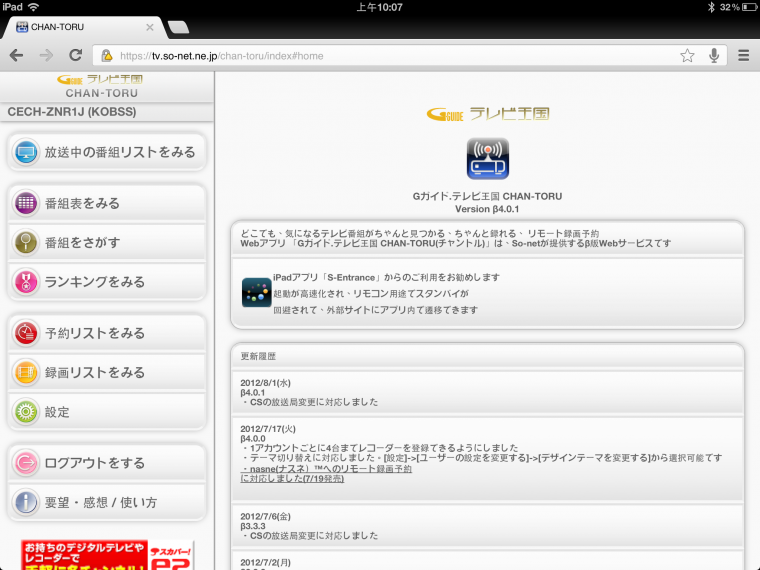
Task: Click the スカパー e2 advertisement banner
Action: click(107, 555)
